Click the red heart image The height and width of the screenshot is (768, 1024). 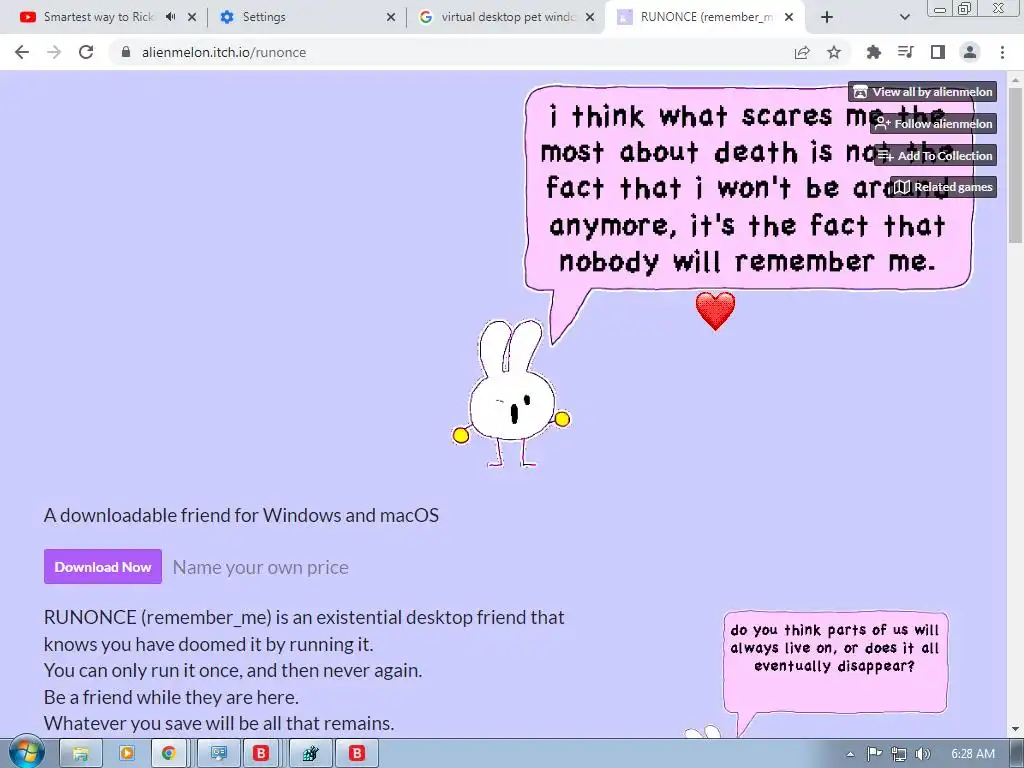tap(715, 311)
